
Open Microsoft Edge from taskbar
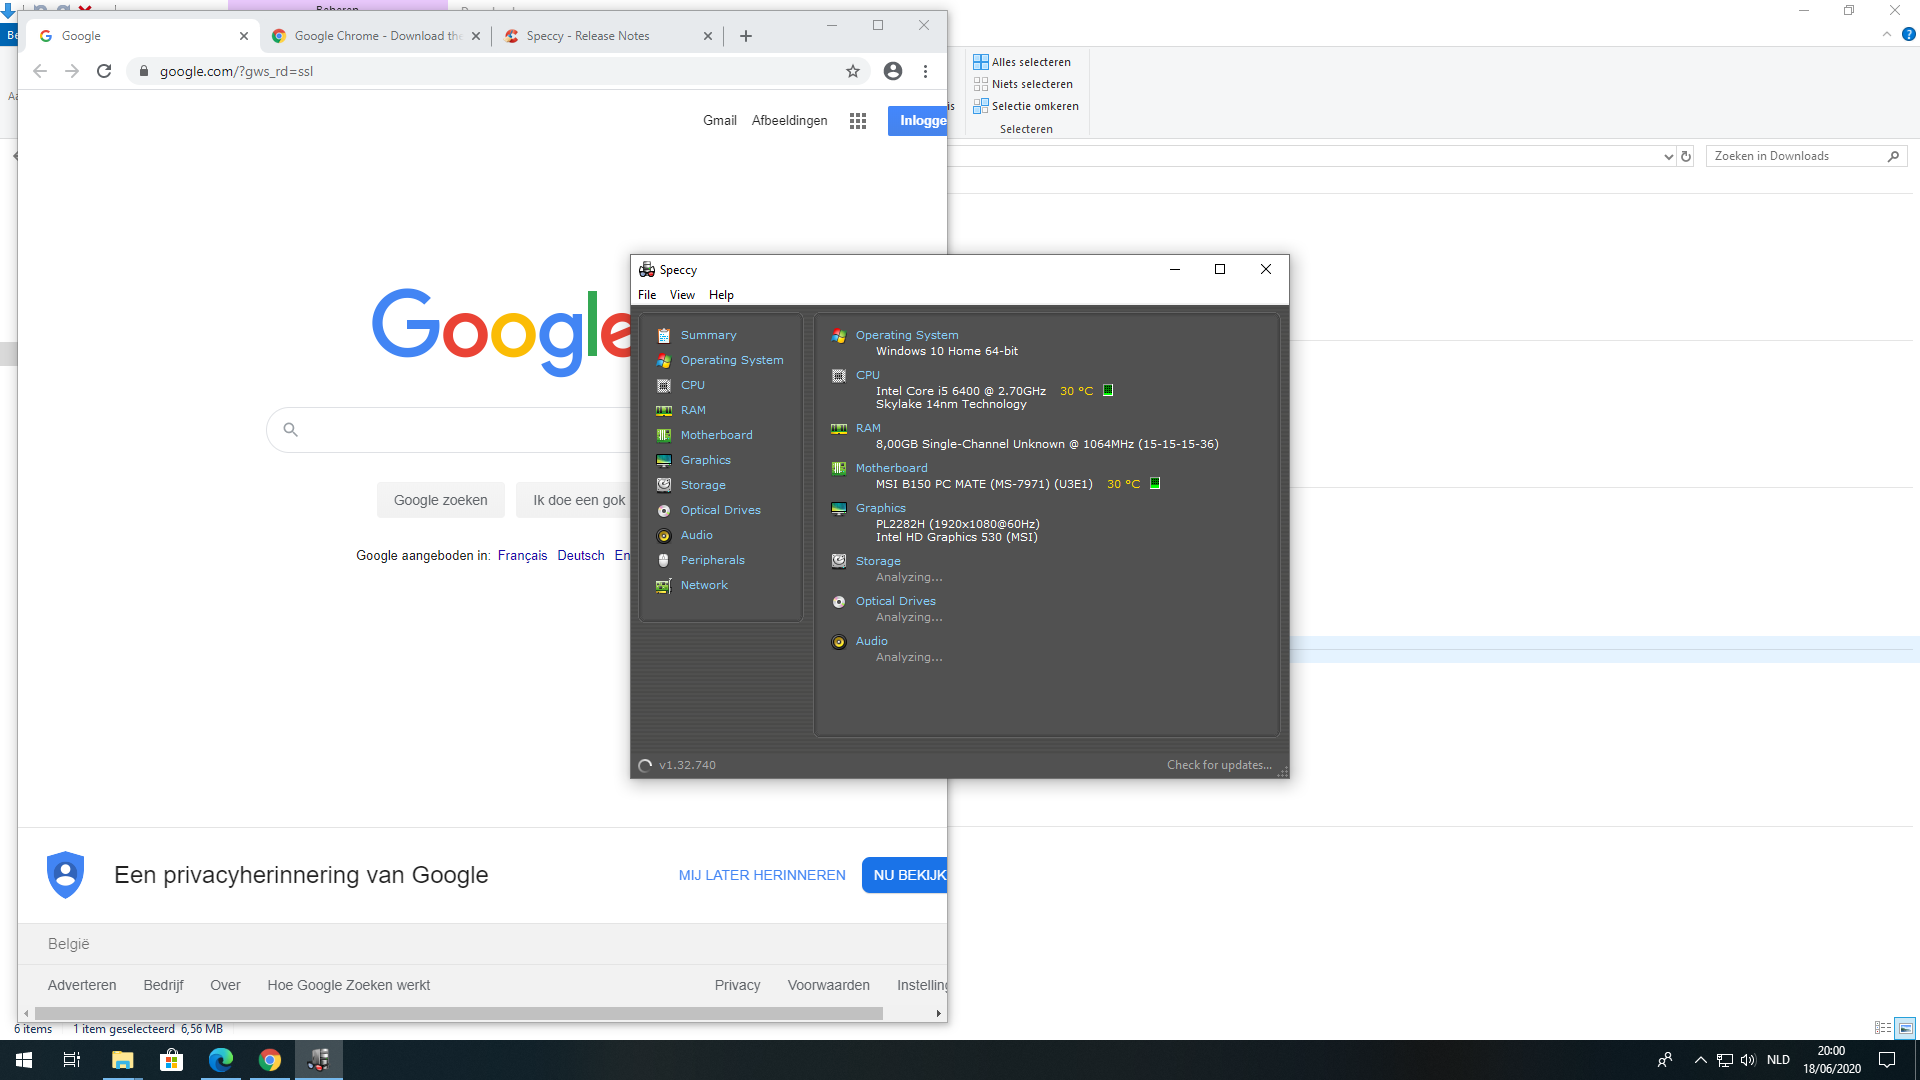[220, 1060]
